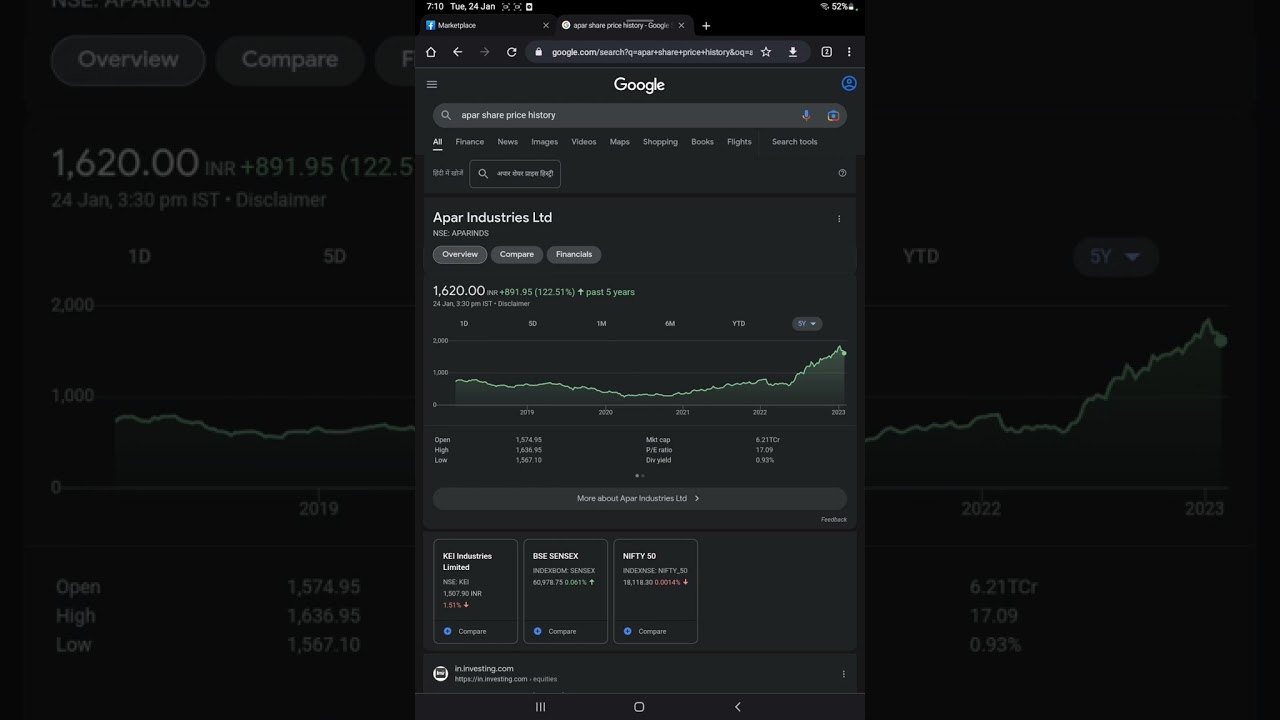Screen dimensions: 1280x720
Task: Add NIFTY 50 to Compare
Action: pos(646,632)
